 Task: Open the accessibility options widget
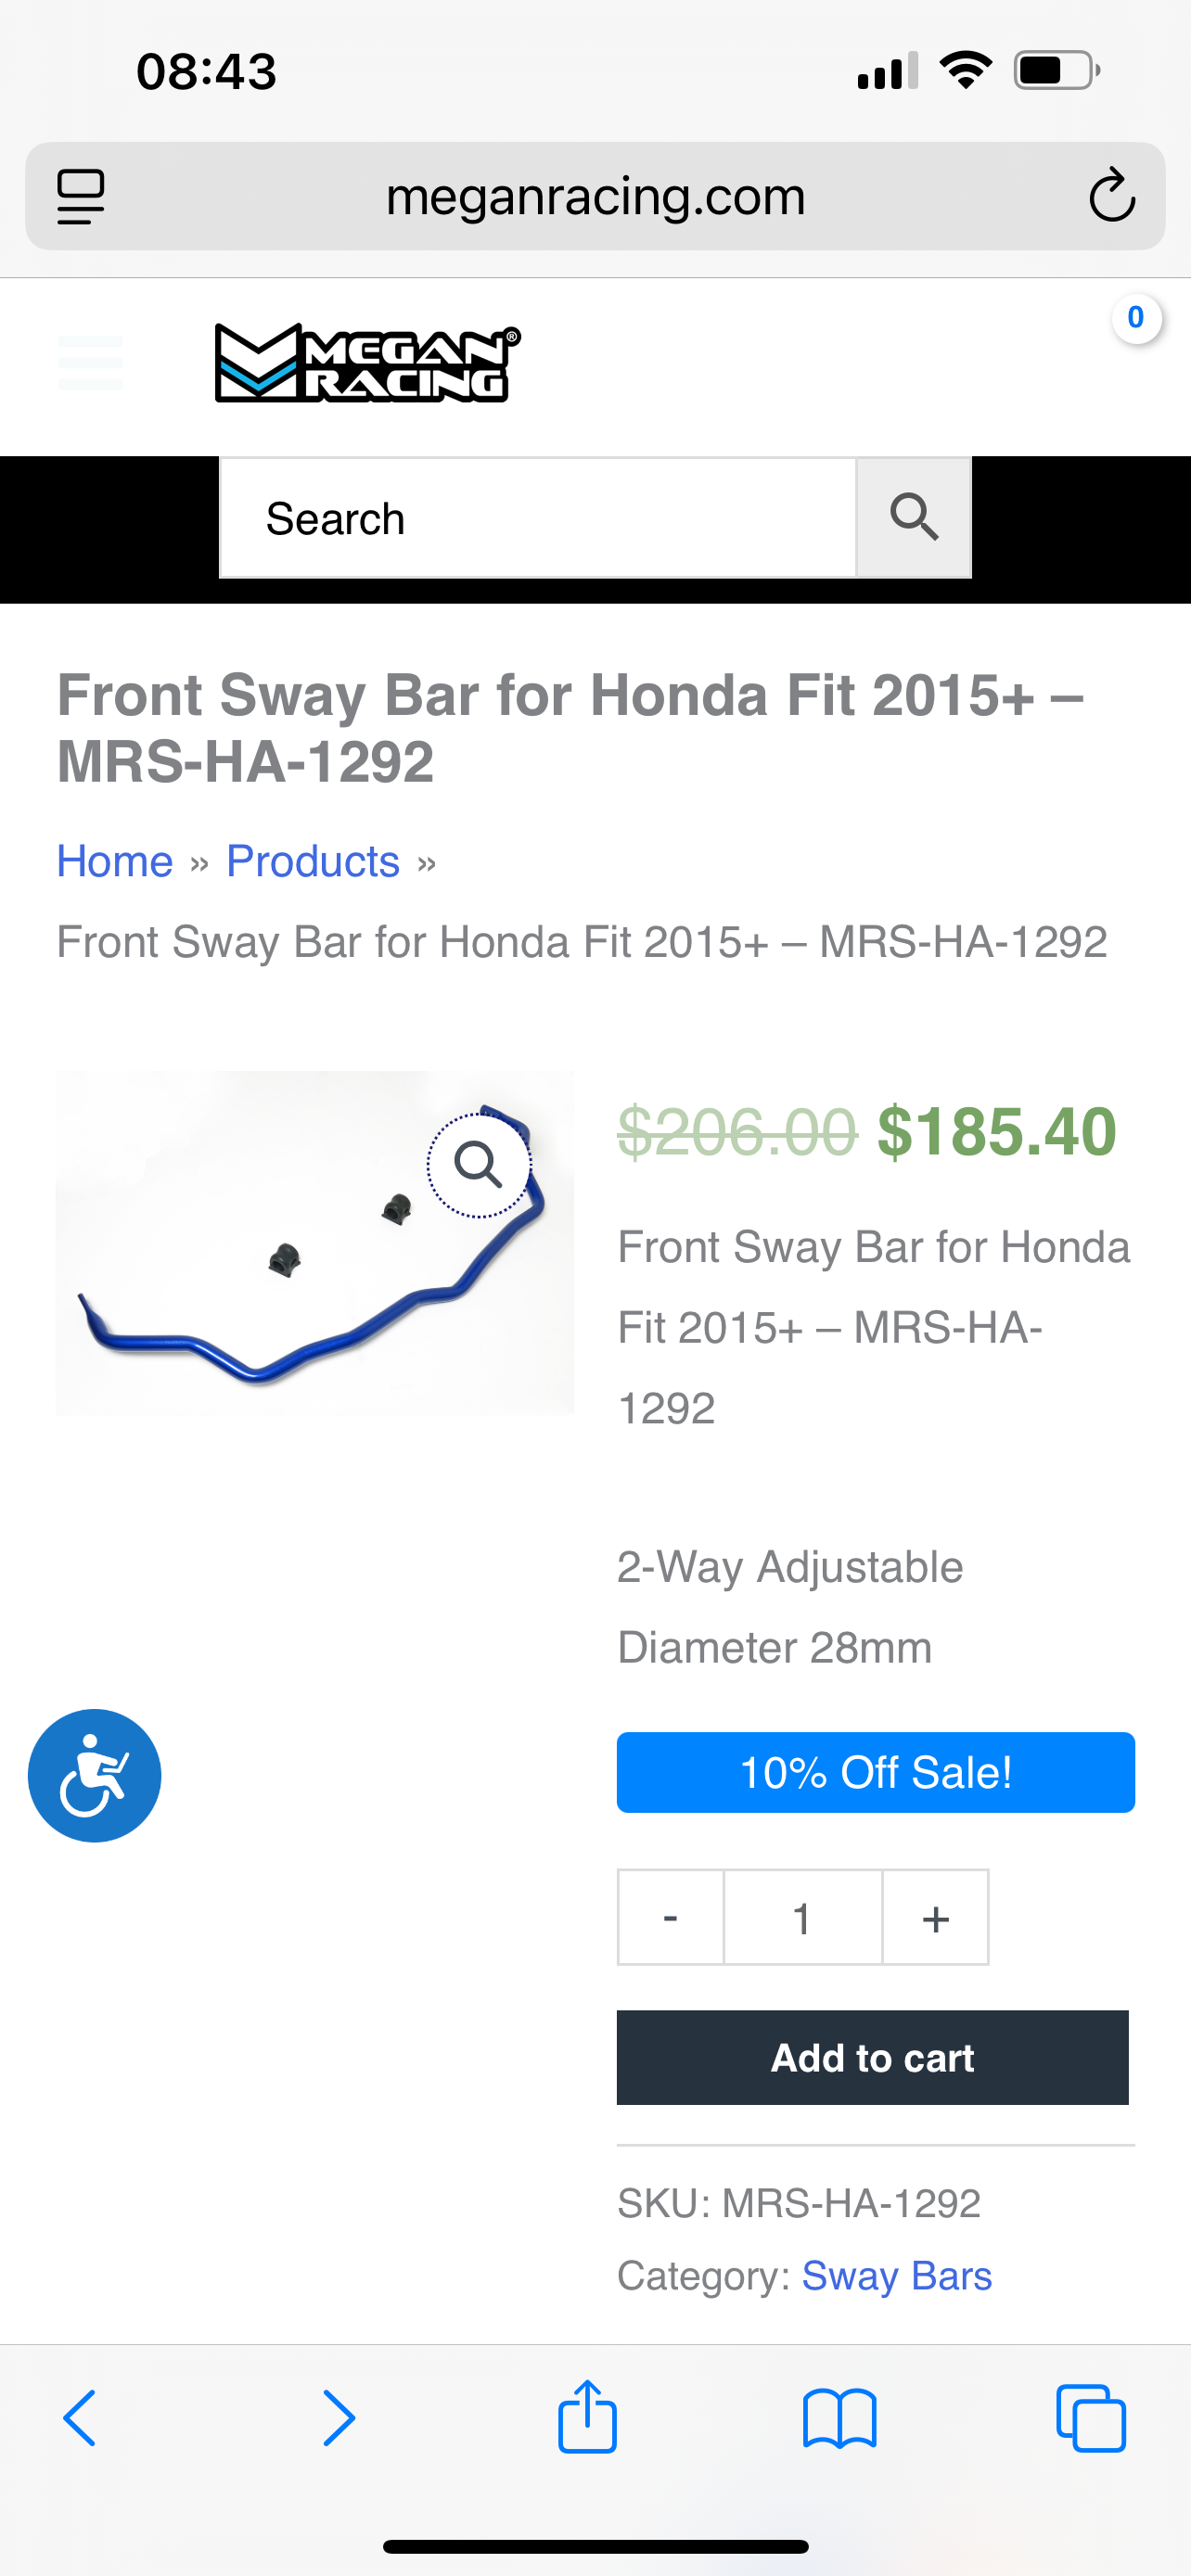[94, 1775]
